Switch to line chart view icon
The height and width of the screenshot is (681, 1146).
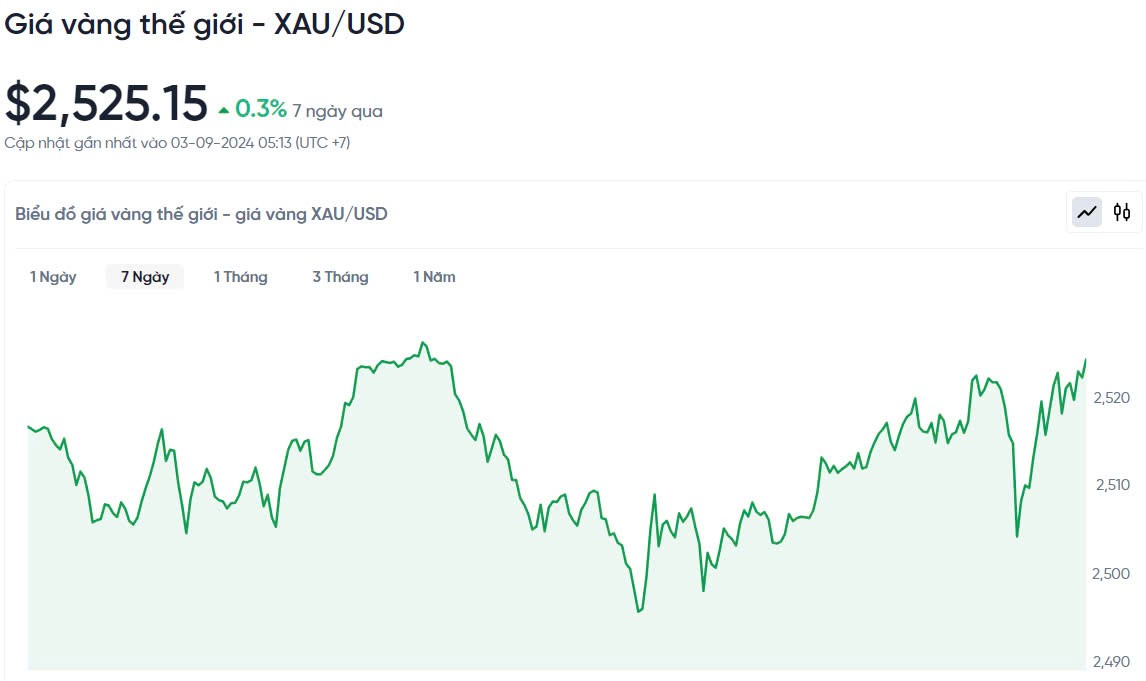(1087, 212)
